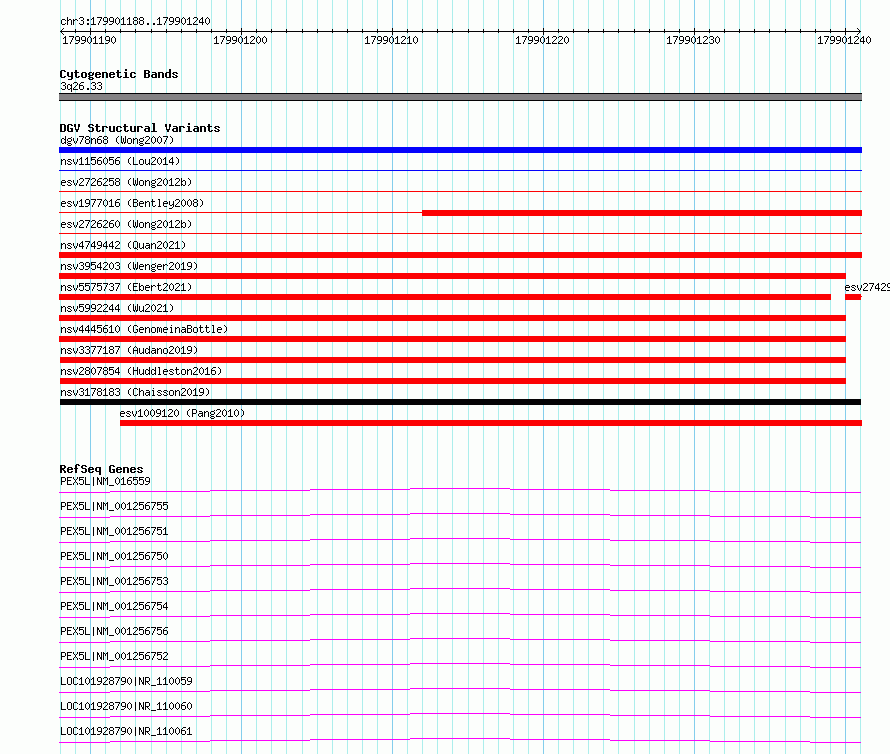The height and width of the screenshot is (754, 890).
Task: Select variant label nsv4749442 (Quan2021)
Action: [123, 245]
